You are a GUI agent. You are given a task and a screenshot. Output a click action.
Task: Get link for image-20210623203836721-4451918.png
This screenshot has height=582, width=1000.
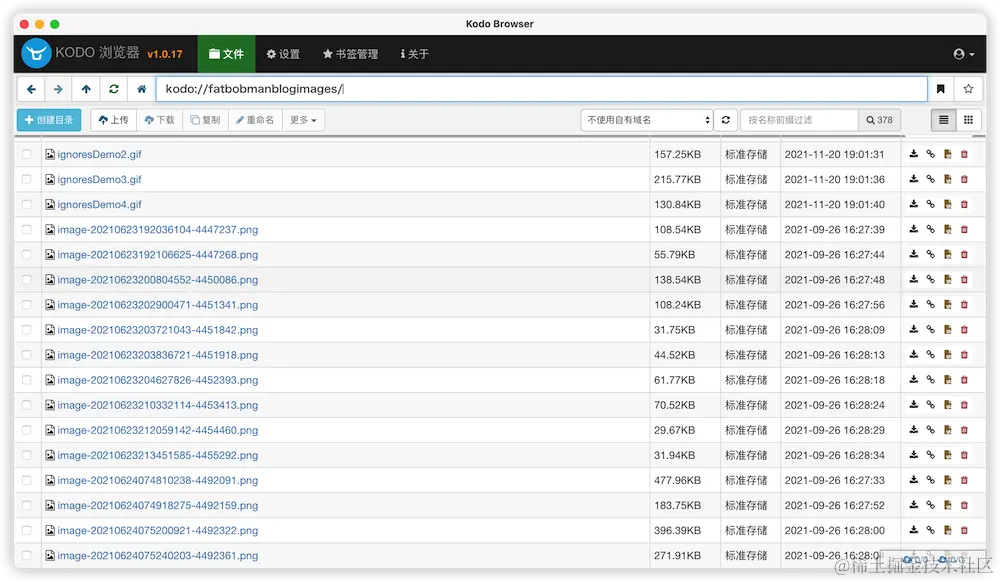(x=930, y=354)
